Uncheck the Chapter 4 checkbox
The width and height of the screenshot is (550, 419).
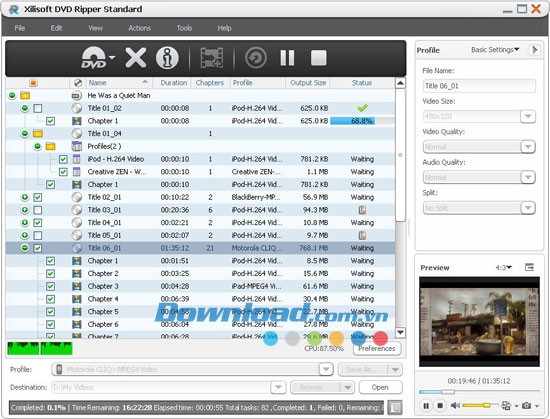pyautogui.click(x=51, y=299)
